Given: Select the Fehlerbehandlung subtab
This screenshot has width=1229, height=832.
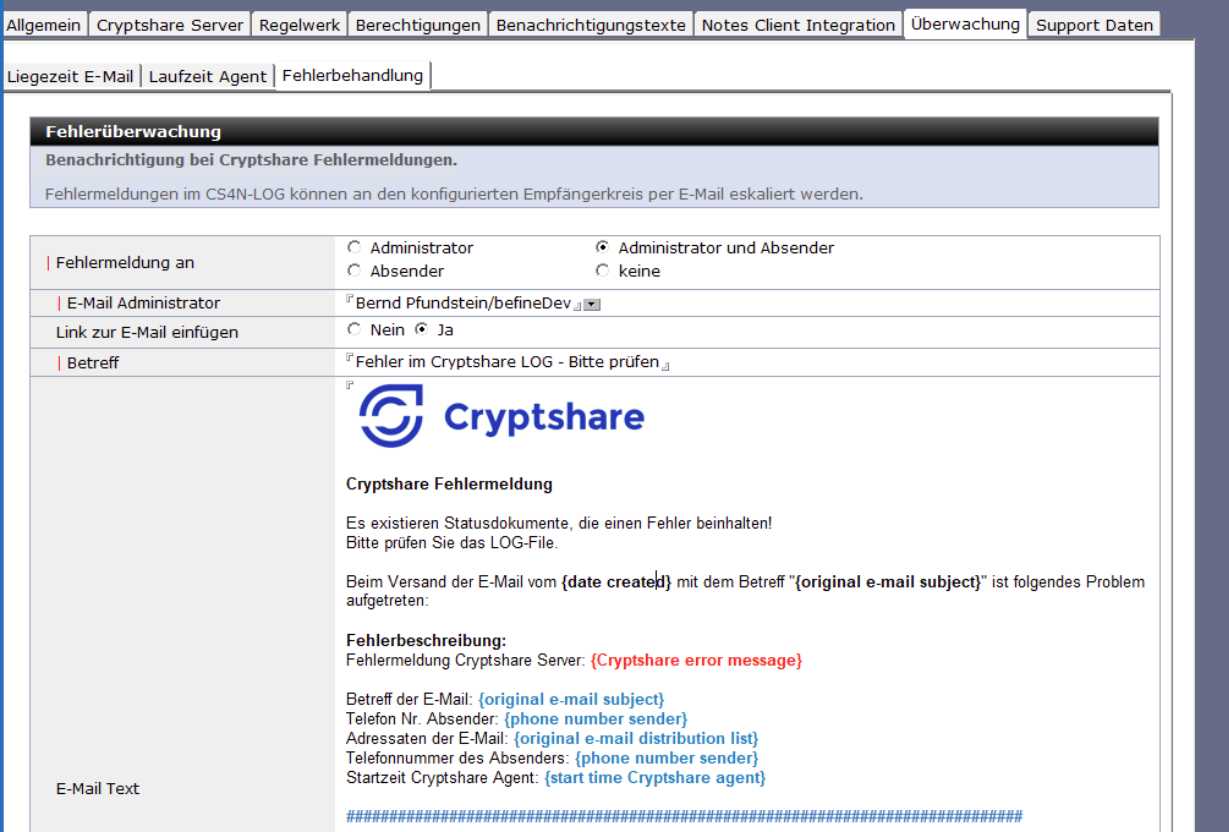Looking at the screenshot, I should (352, 75).
